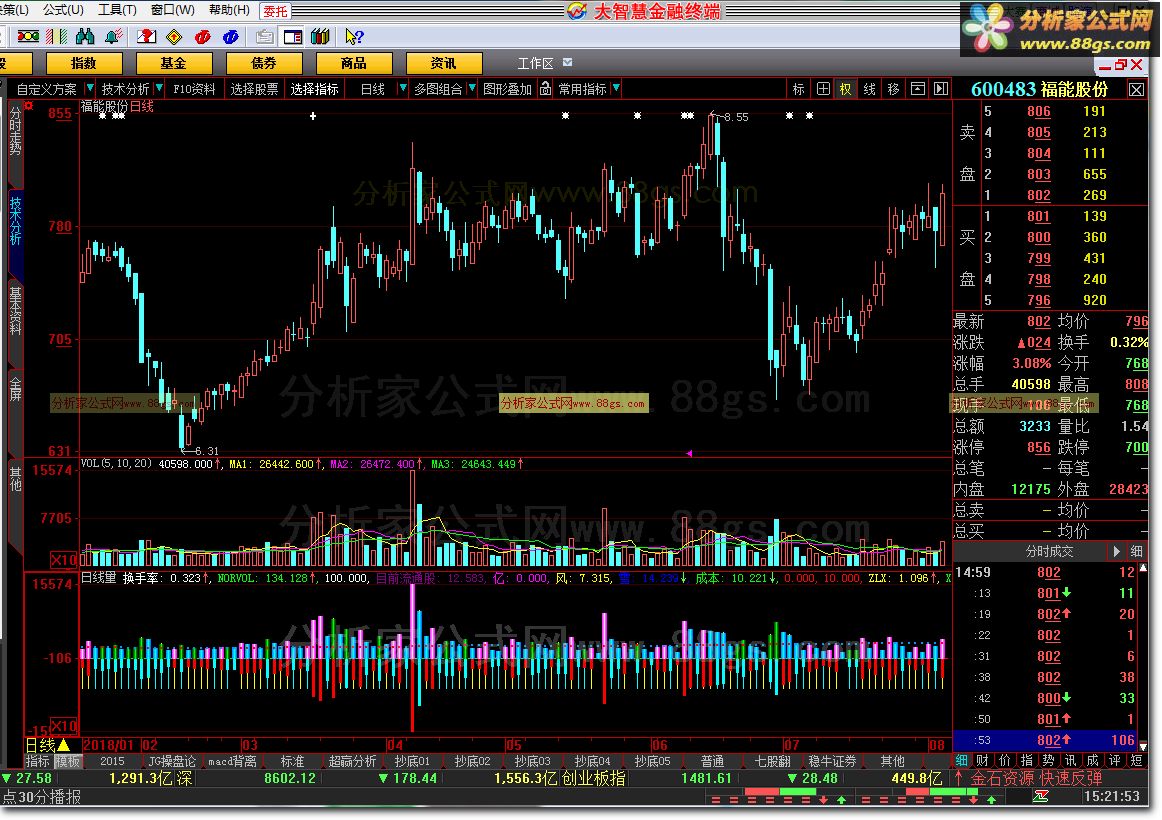Click the crosshair grid icon
1162x820 pixels.
823,89
